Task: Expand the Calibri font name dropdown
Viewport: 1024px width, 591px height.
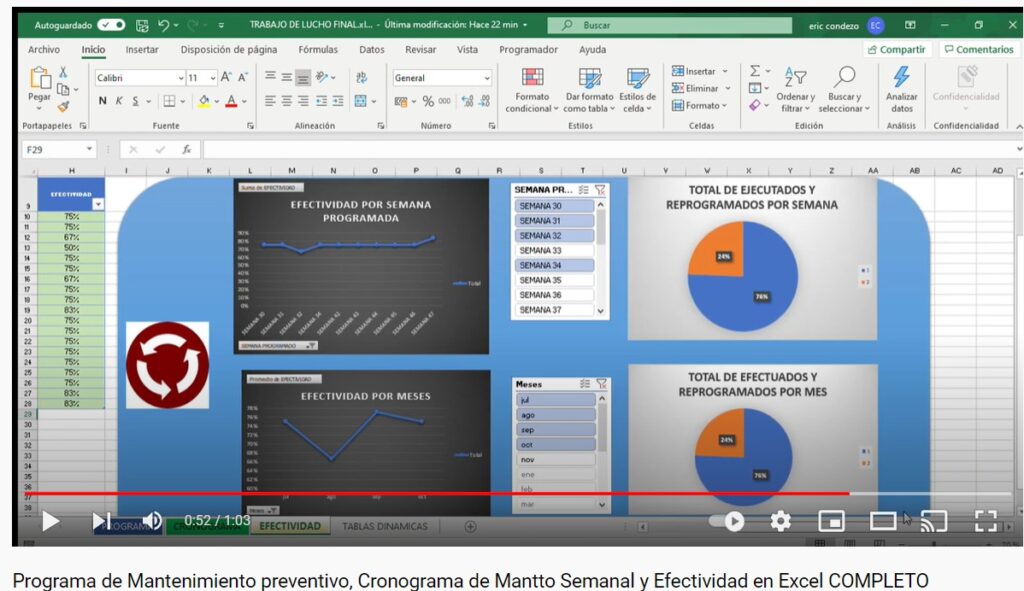Action: [x=181, y=78]
